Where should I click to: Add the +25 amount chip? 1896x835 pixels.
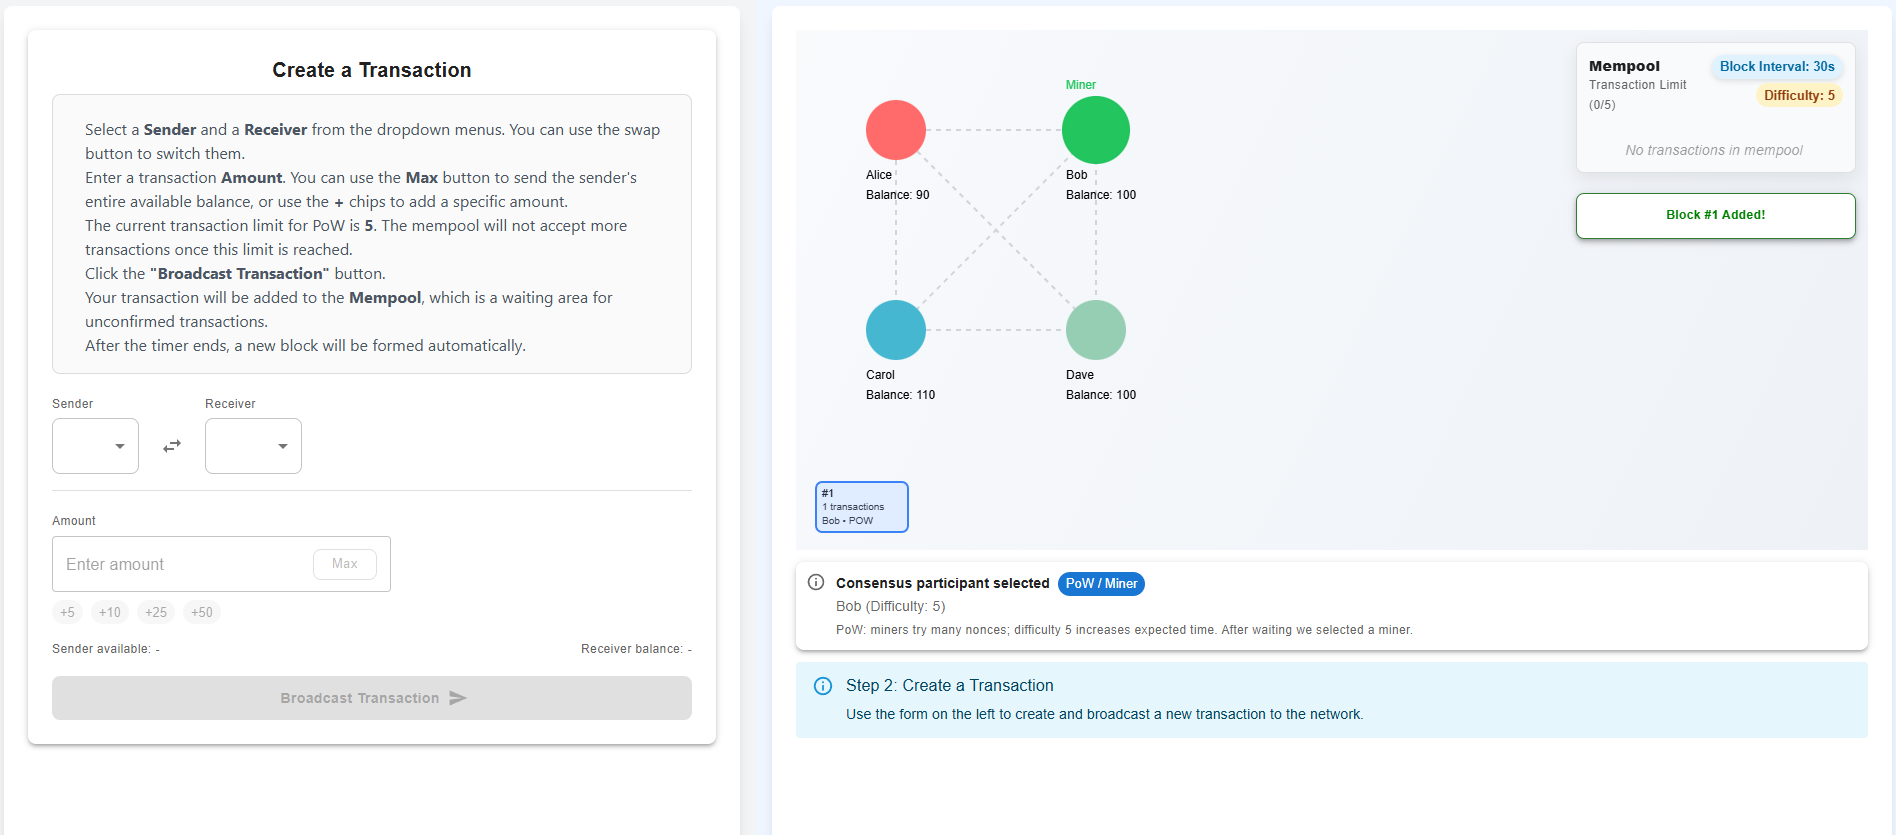click(156, 612)
